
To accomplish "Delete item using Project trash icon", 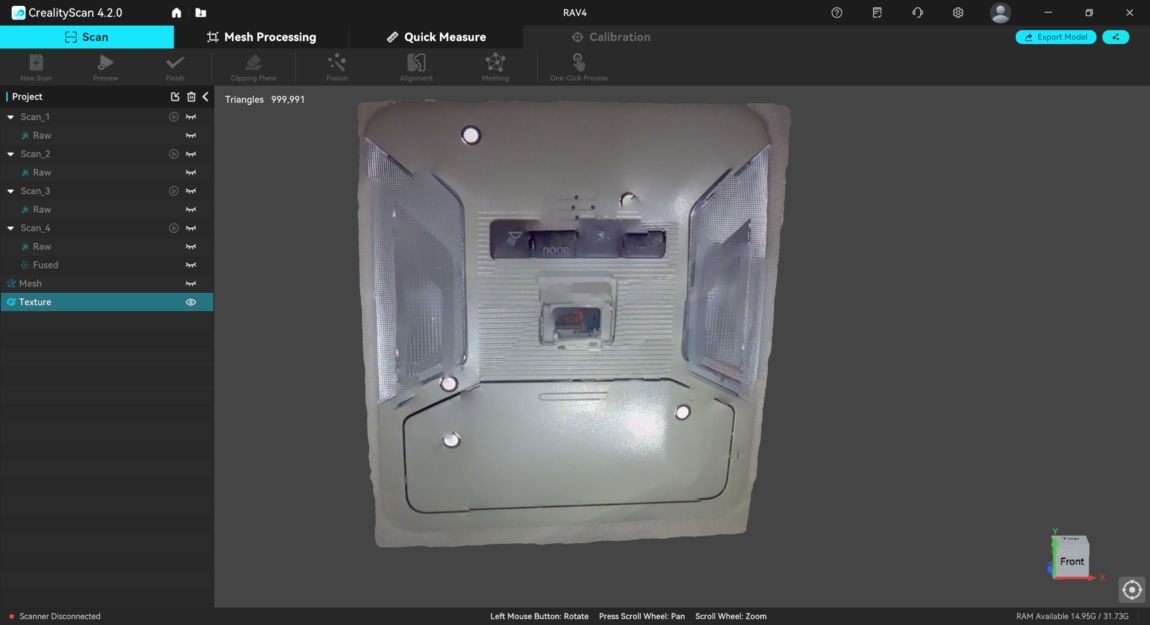I will point(191,97).
